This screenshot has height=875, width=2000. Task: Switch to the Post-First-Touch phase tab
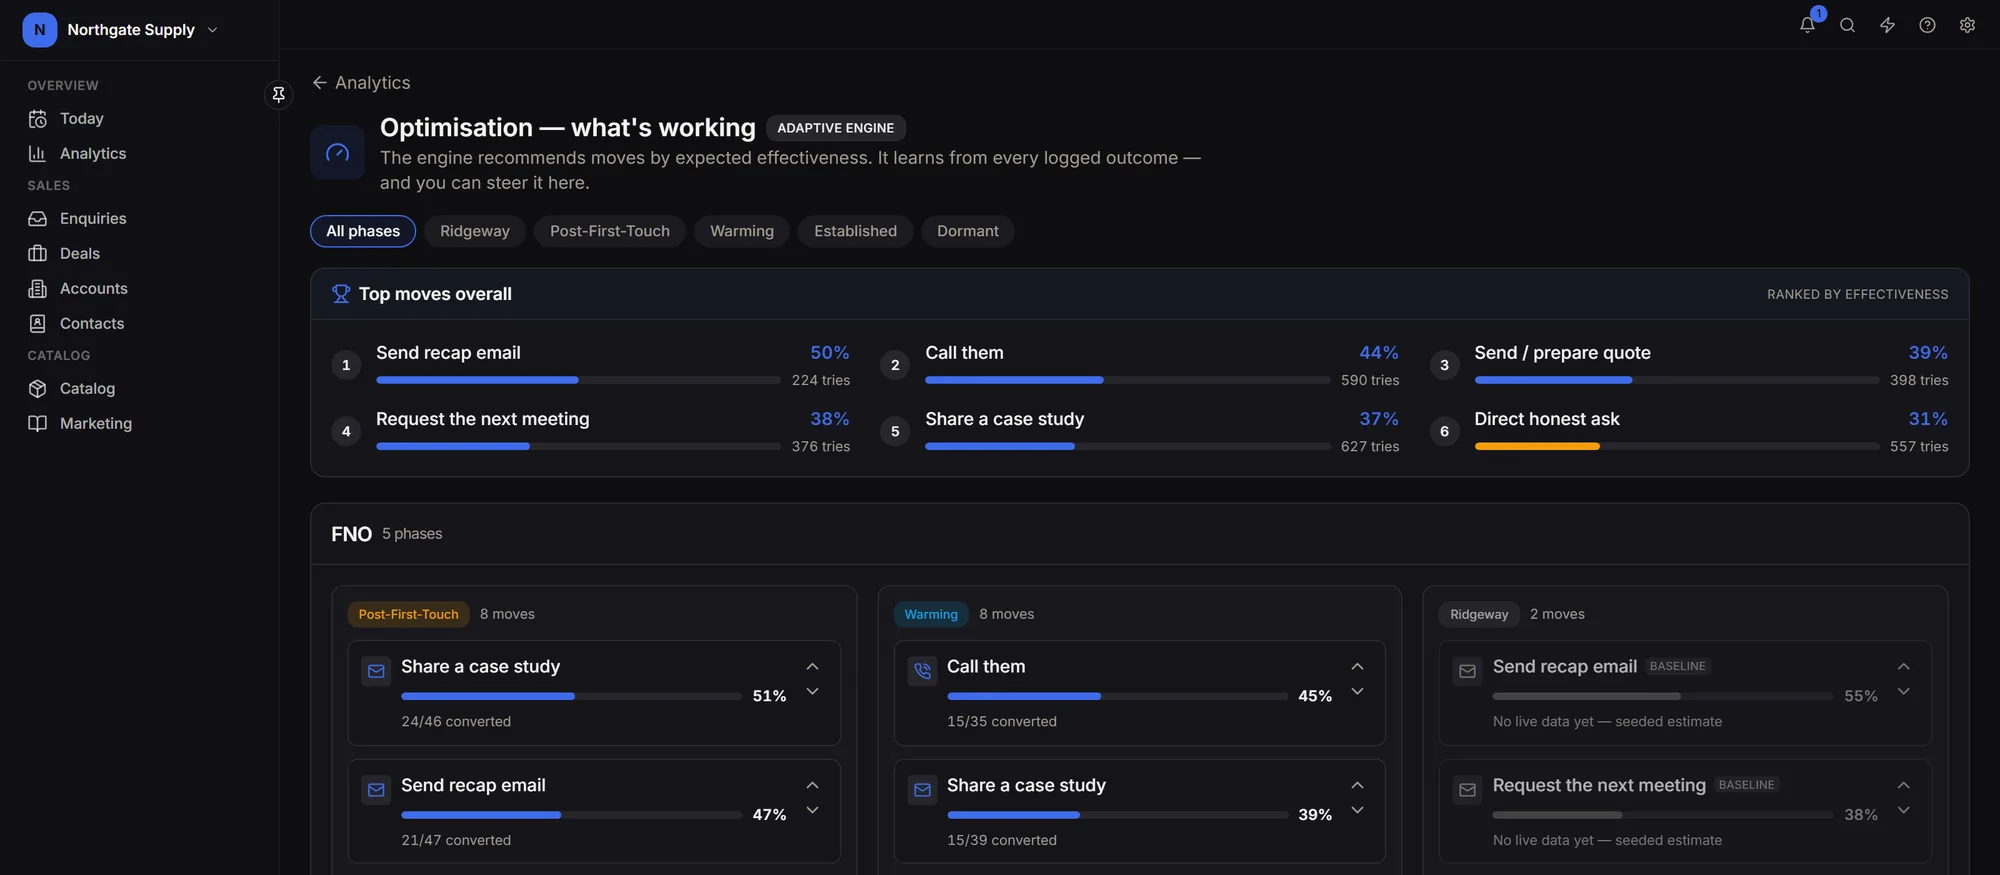(x=610, y=231)
